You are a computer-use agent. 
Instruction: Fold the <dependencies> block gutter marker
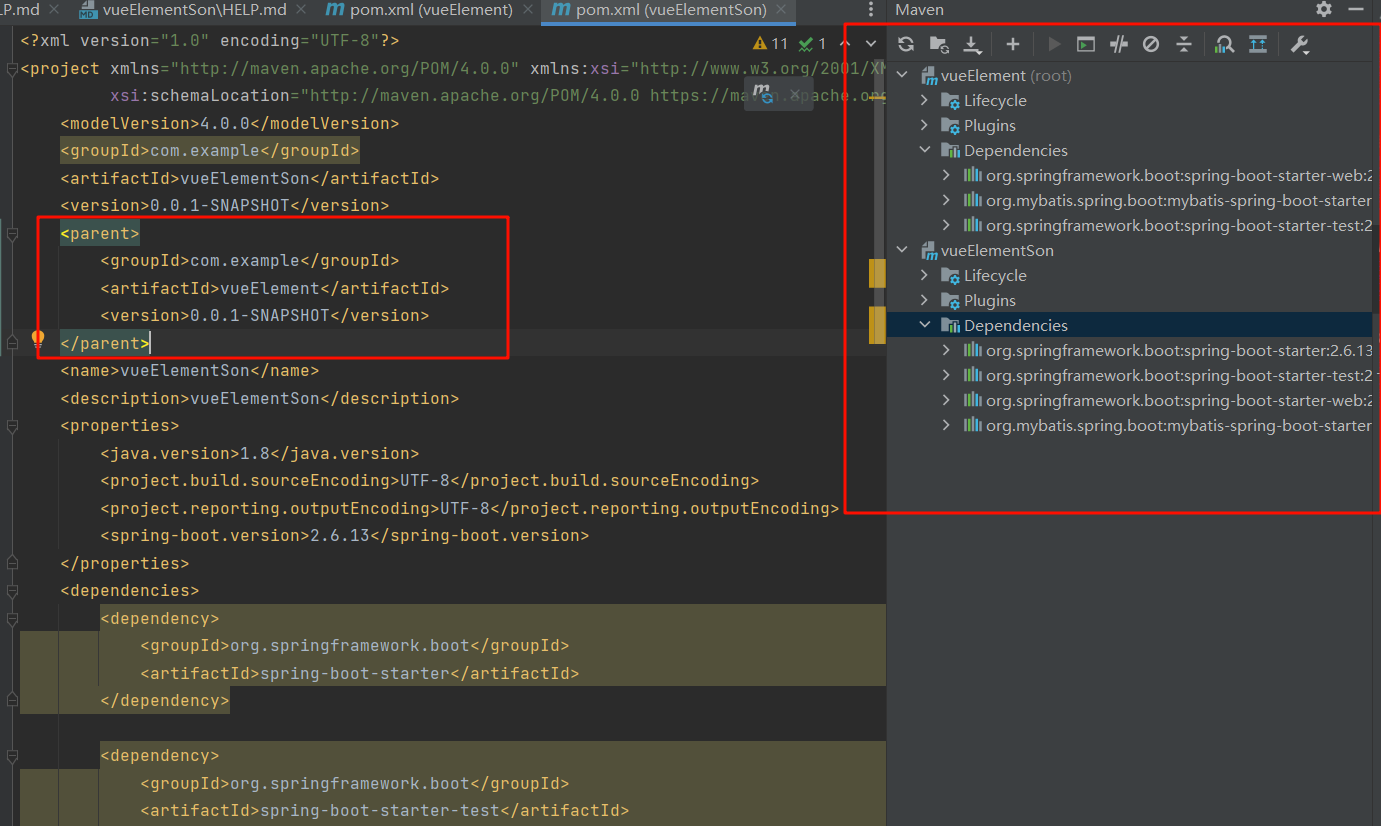point(12,591)
